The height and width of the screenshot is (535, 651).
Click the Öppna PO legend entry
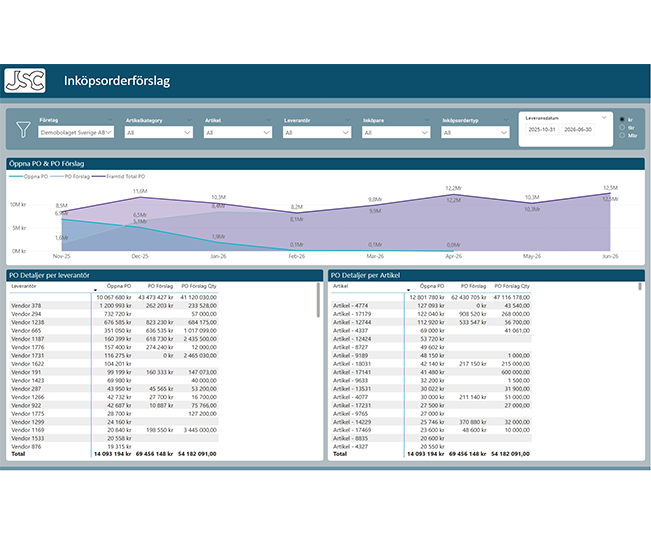(29, 176)
